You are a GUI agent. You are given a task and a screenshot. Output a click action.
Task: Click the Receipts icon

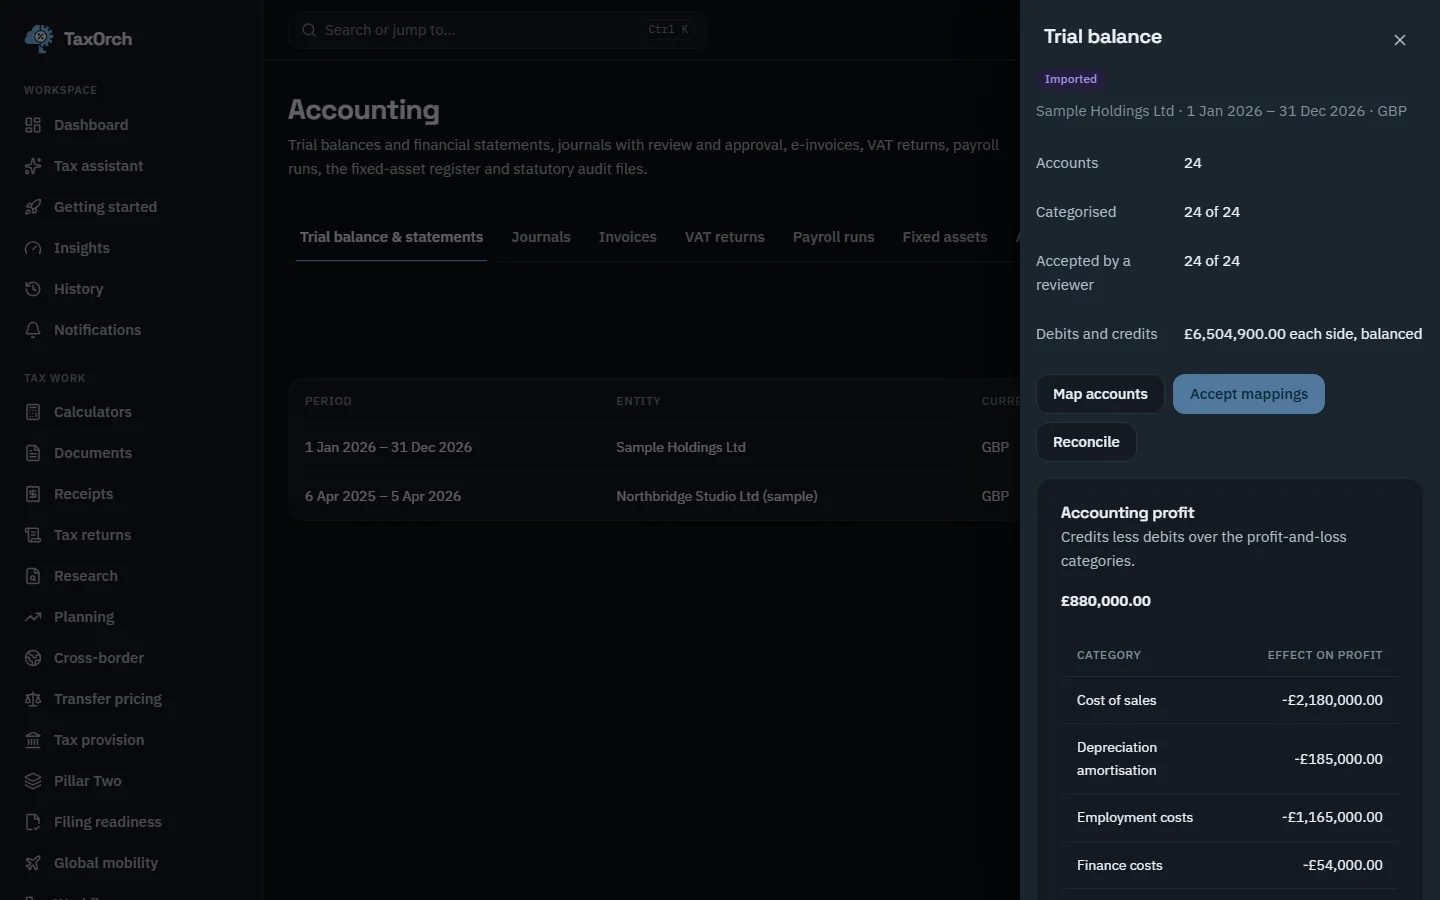pos(33,494)
